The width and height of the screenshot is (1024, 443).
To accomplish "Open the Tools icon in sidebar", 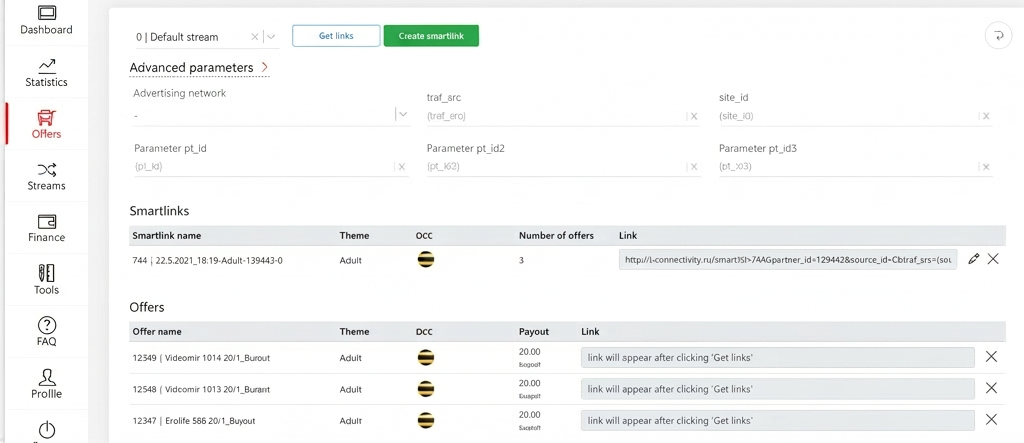I will (x=46, y=272).
